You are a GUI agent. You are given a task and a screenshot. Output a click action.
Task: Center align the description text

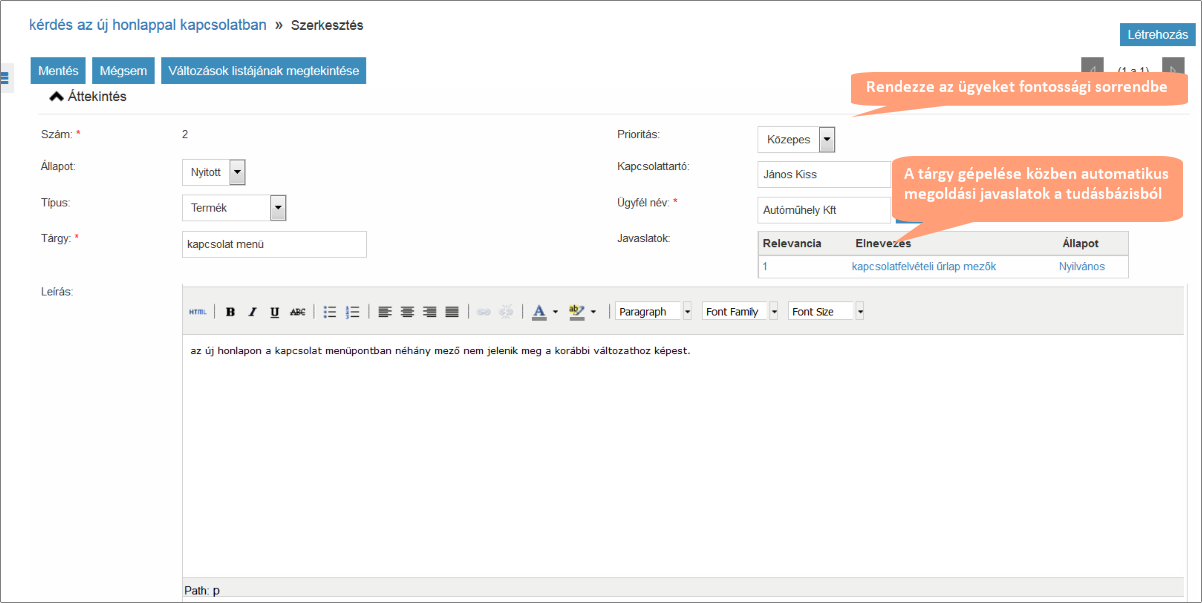[407, 312]
